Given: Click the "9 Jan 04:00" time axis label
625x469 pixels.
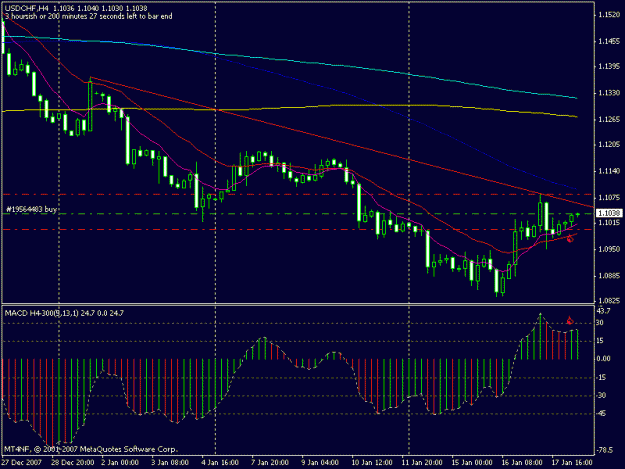Looking at the screenshot, I should pos(320,463).
